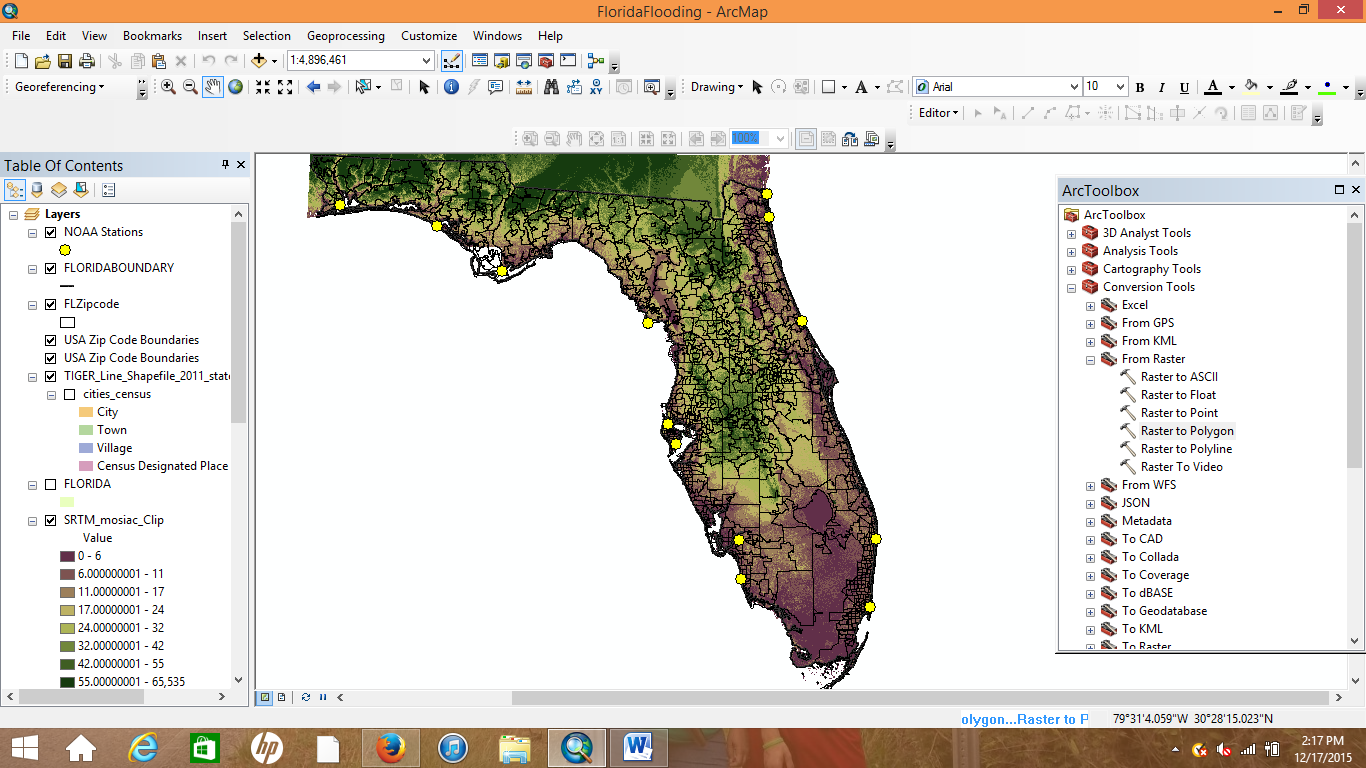
Task: Pick the Select Elements arrow tool
Action: [x=424, y=87]
